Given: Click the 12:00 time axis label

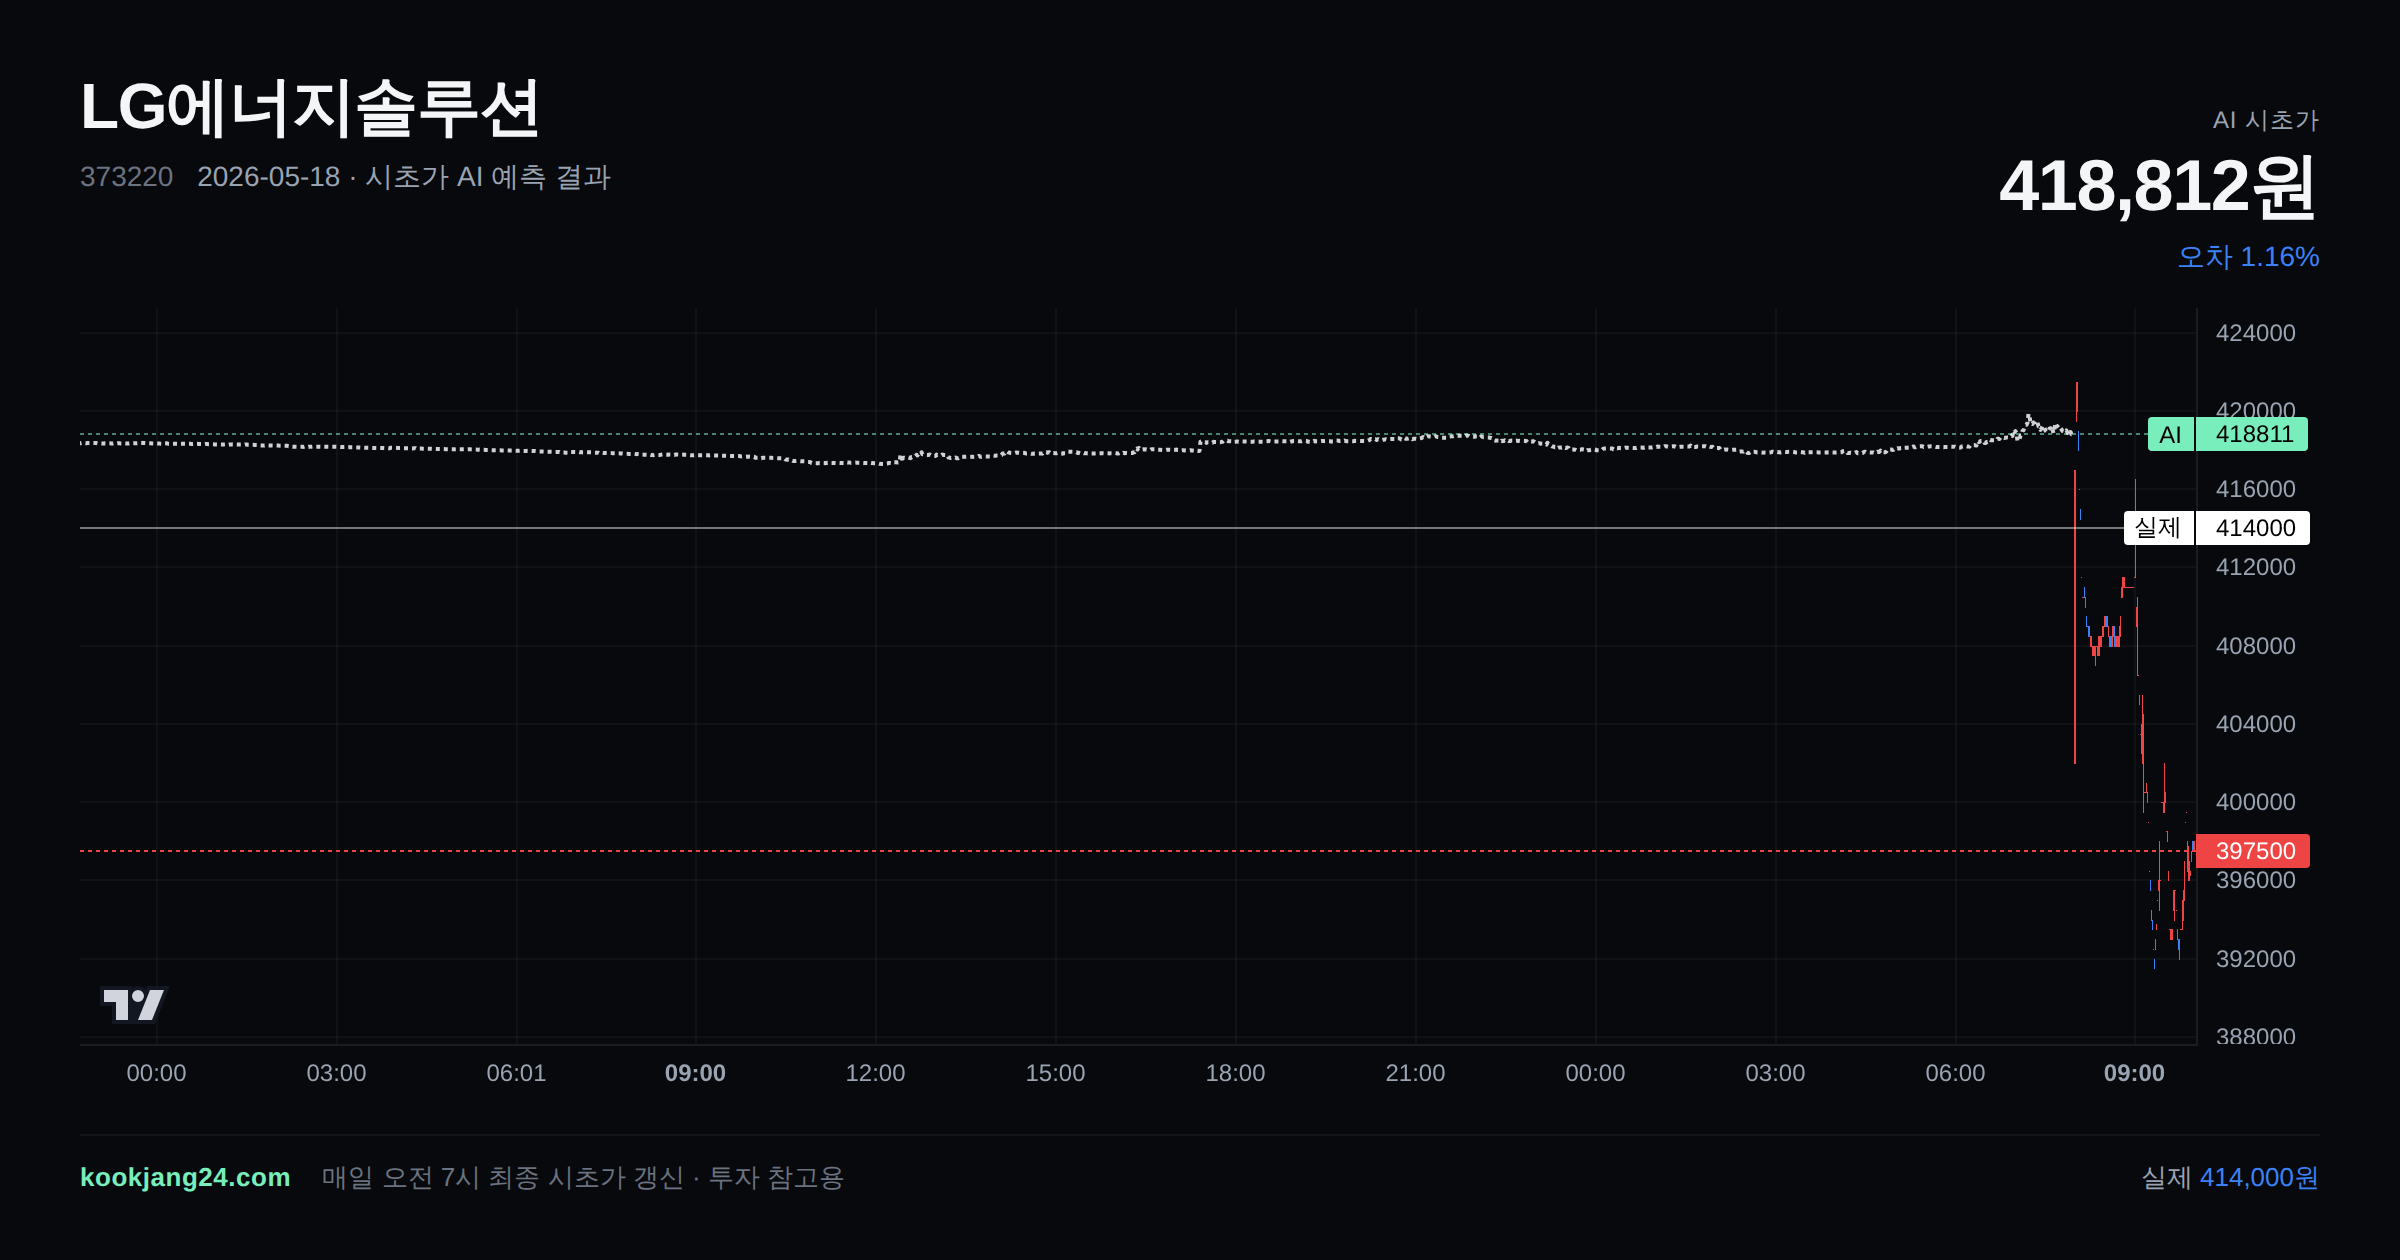Looking at the screenshot, I should 875,1073.
